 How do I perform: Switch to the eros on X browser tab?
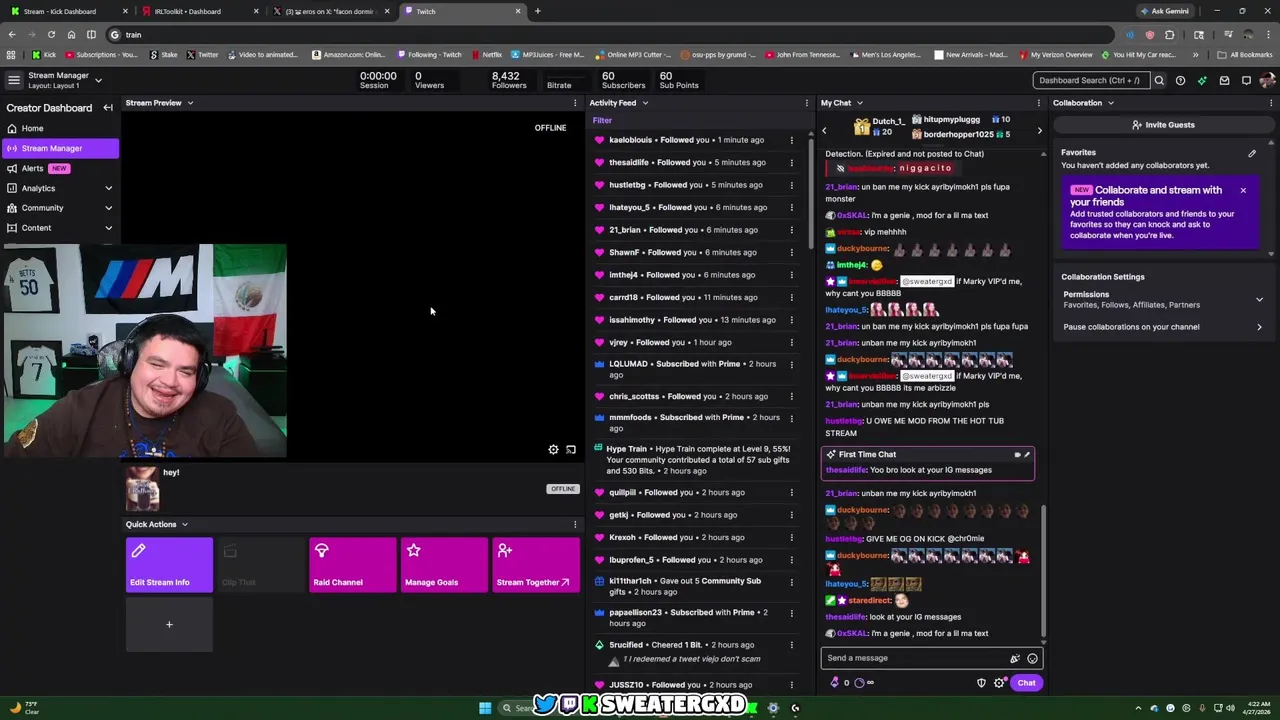coord(332,11)
